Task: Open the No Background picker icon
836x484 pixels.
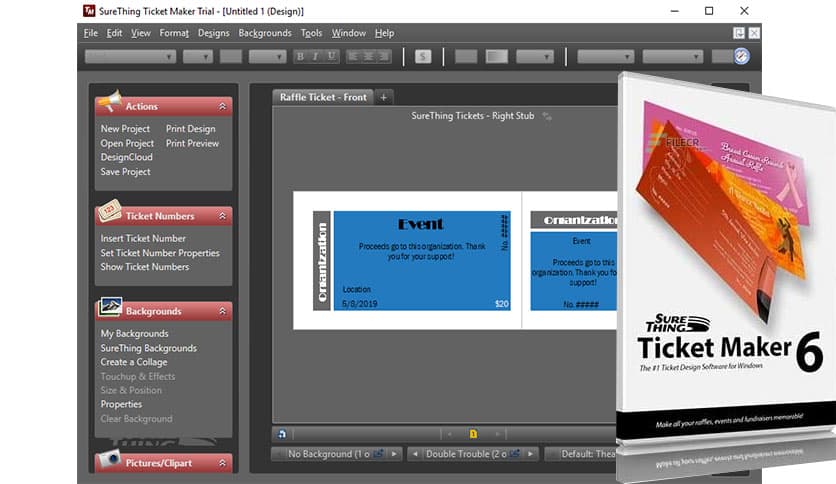Action: [x=378, y=454]
